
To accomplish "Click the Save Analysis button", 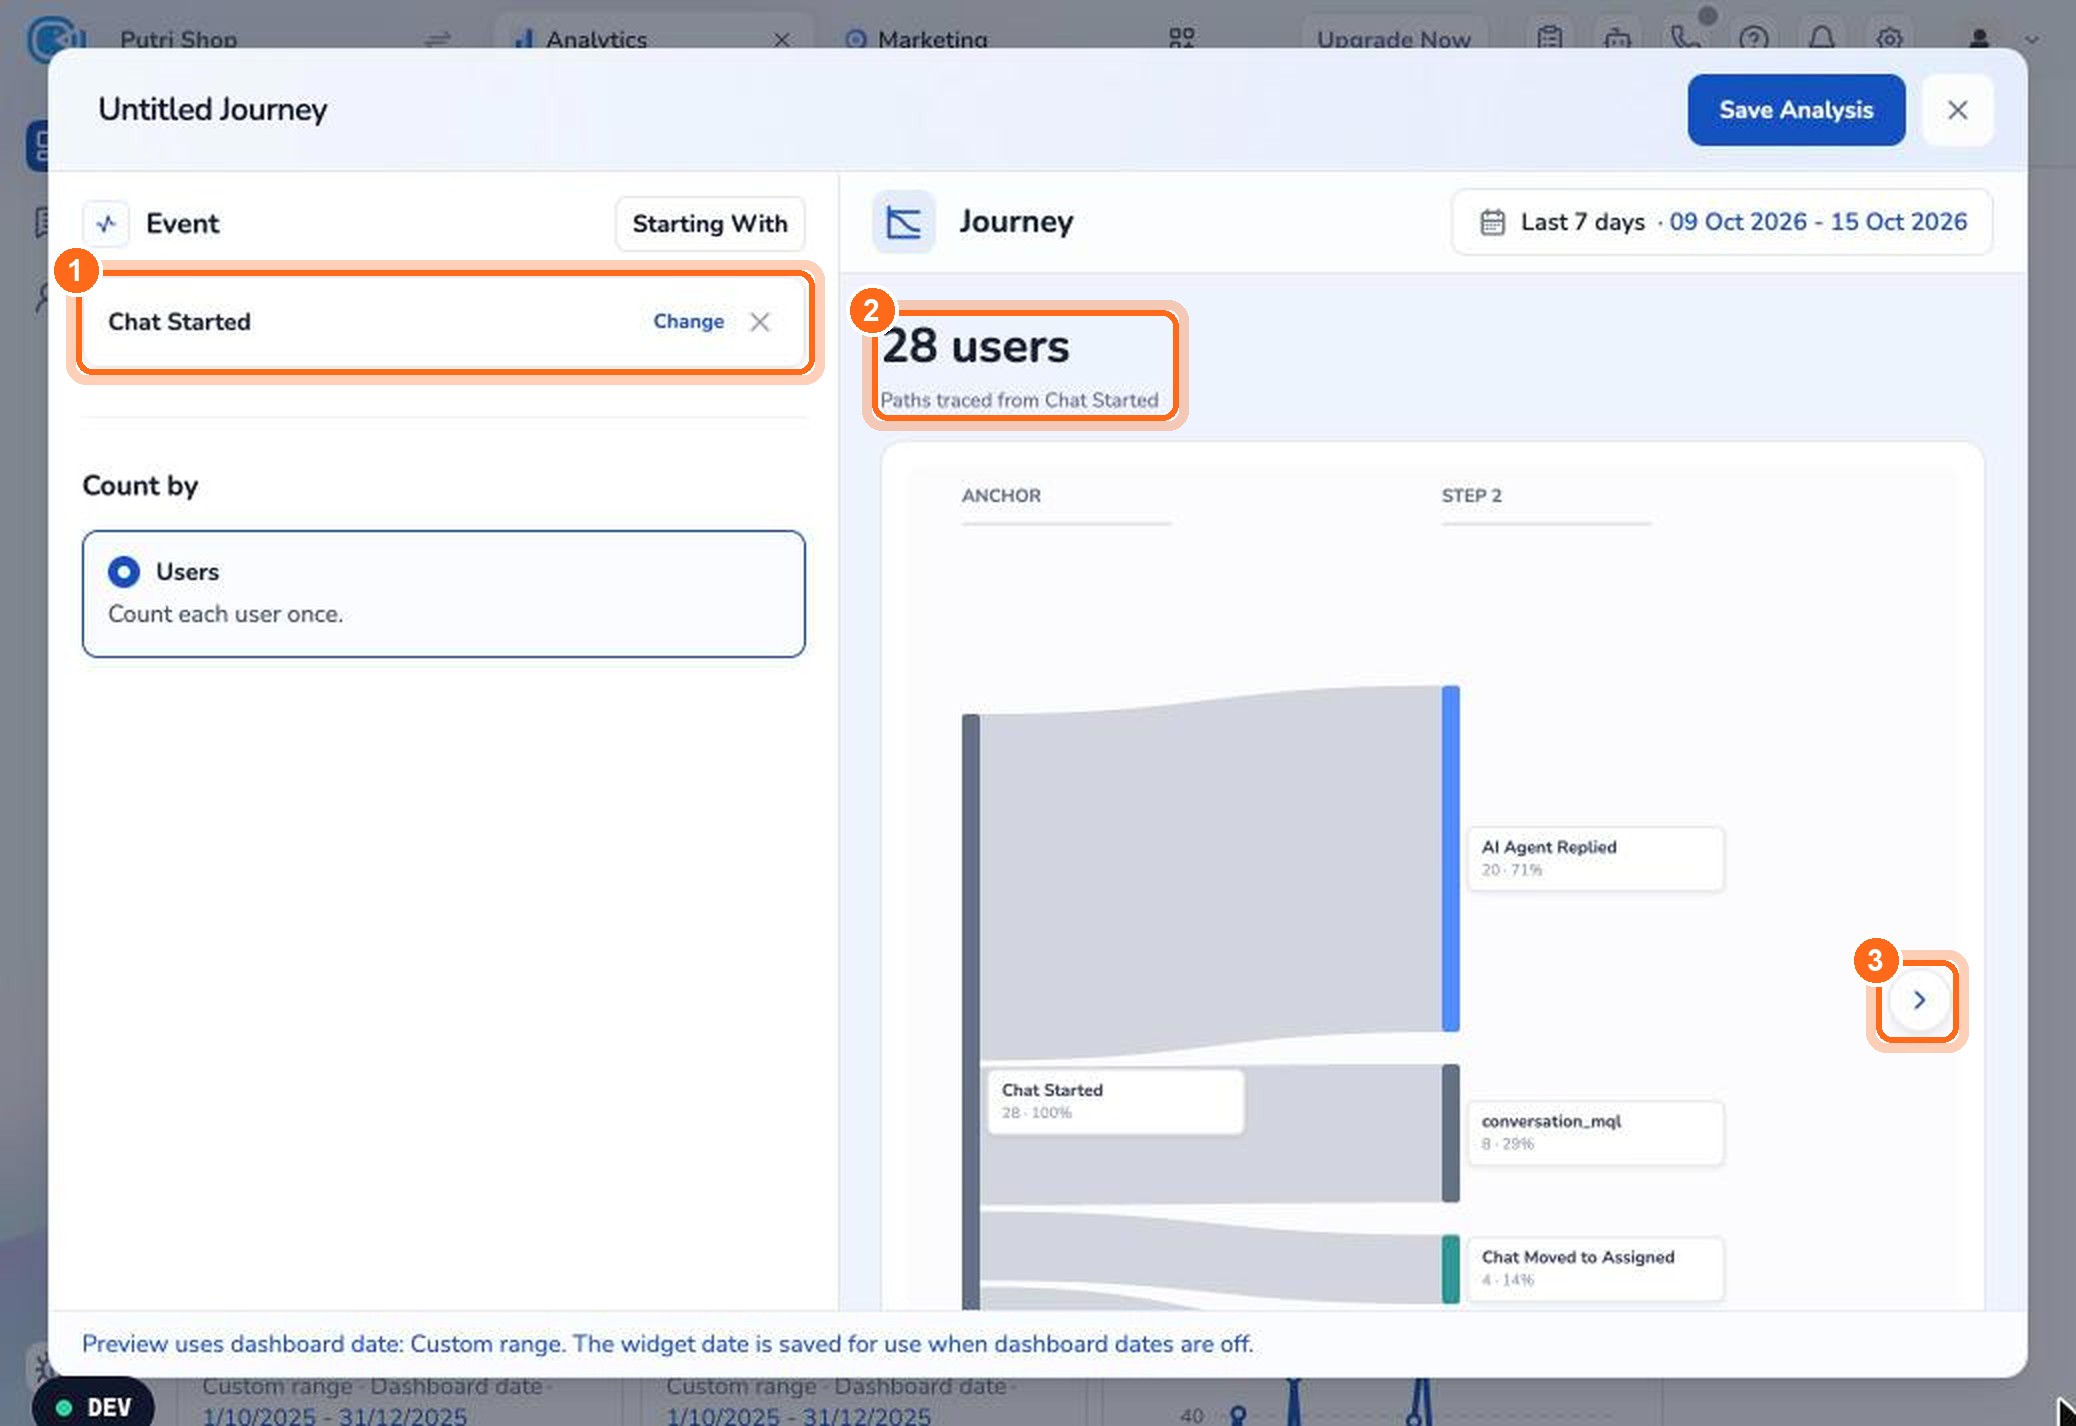I will [1796, 110].
